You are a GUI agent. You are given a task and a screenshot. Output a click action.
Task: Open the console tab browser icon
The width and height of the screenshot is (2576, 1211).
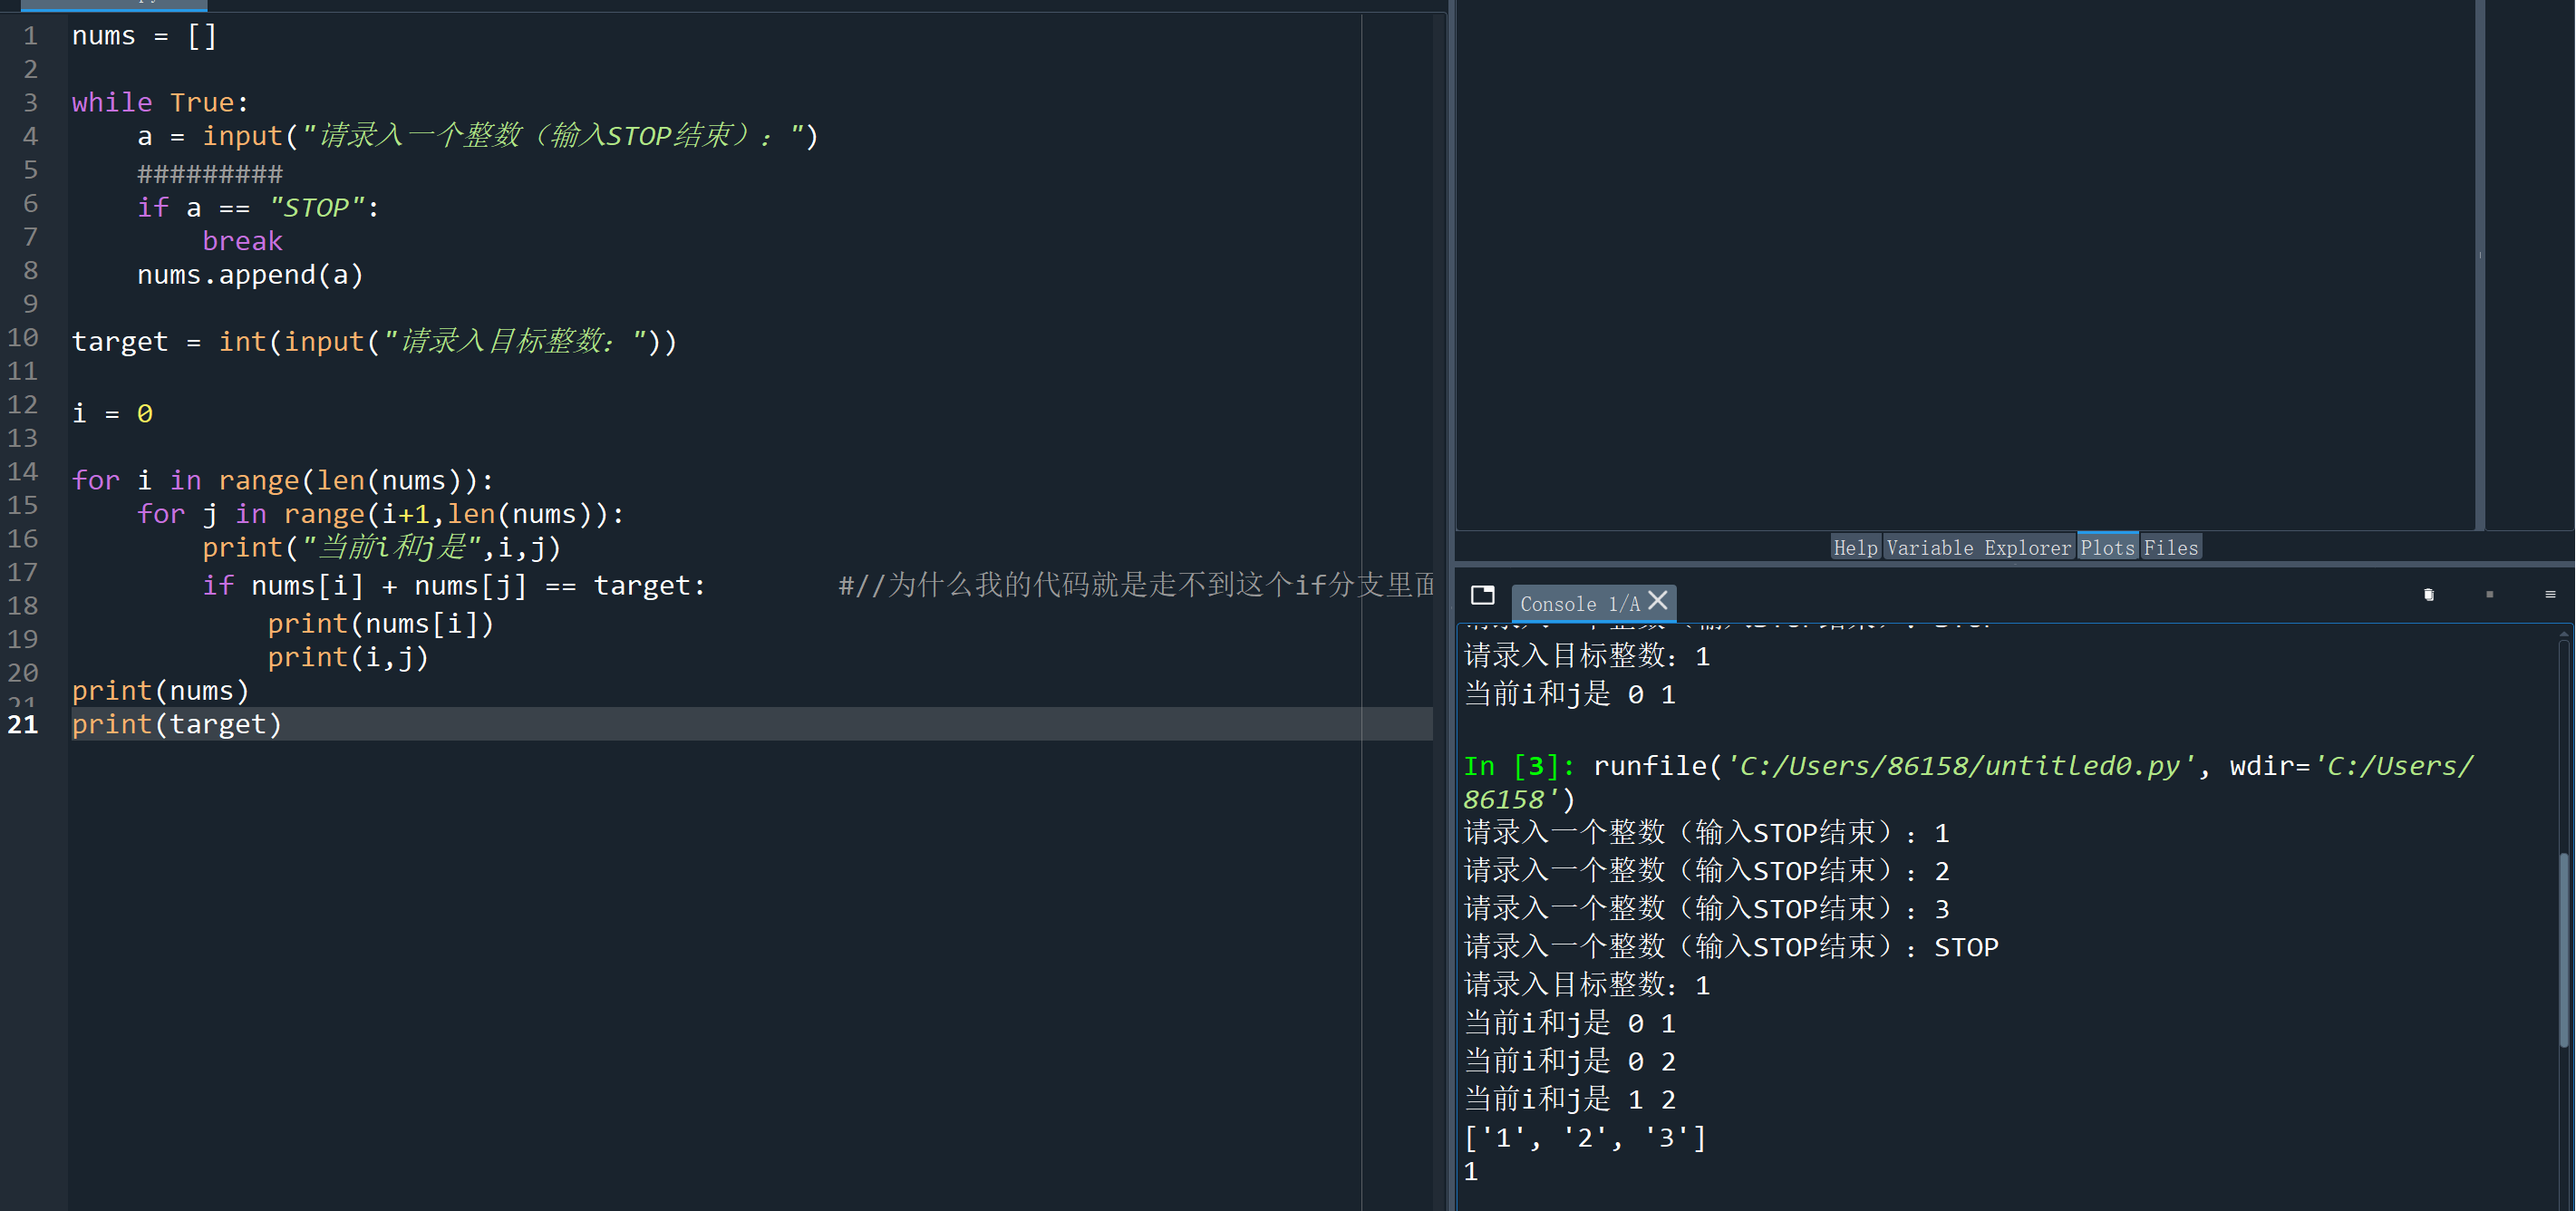tap(1482, 596)
